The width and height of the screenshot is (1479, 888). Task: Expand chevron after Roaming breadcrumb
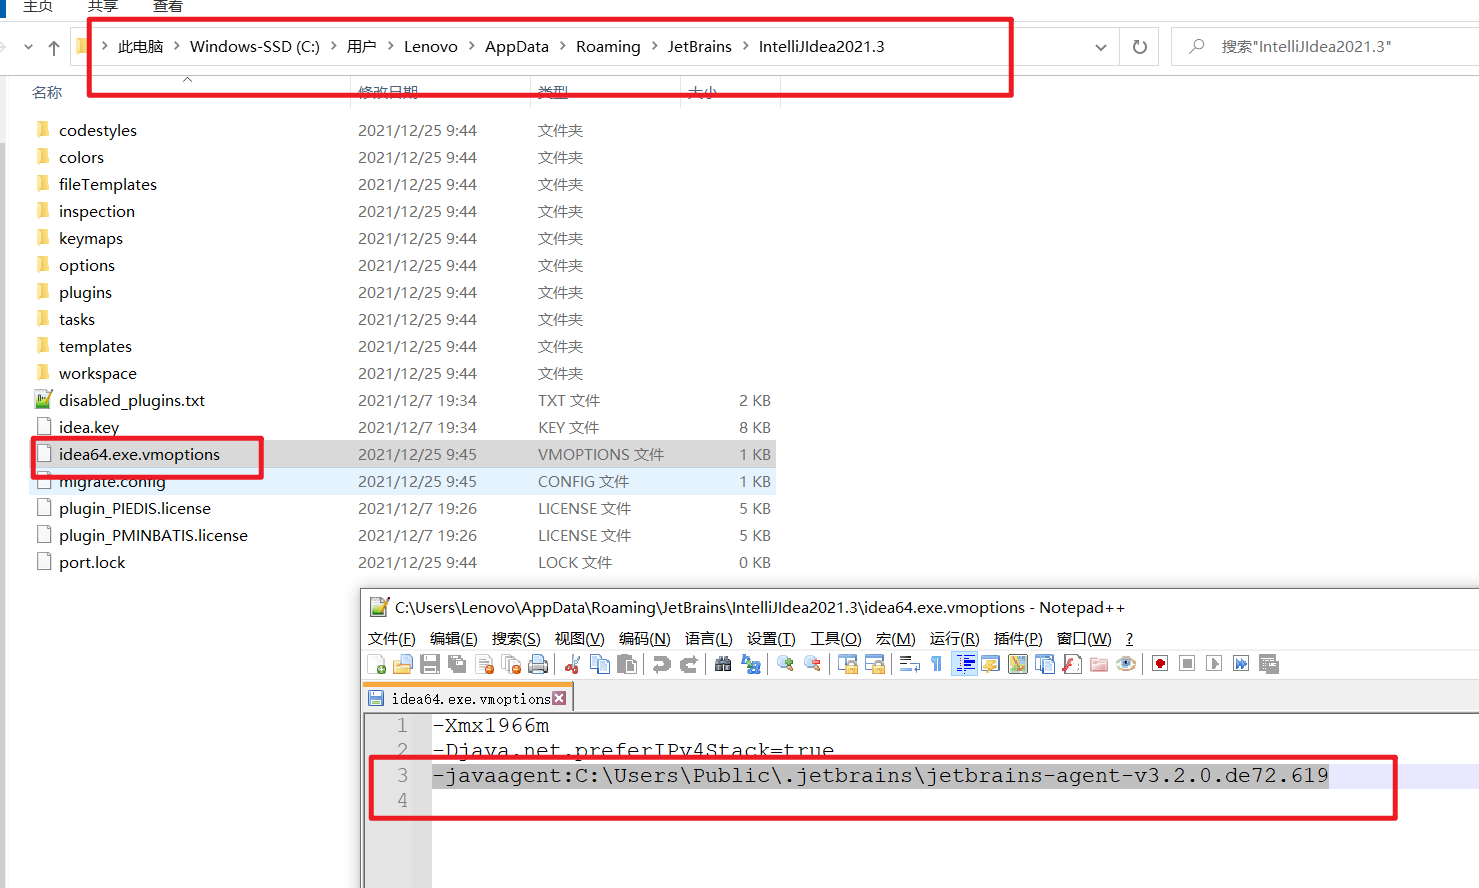[654, 46]
